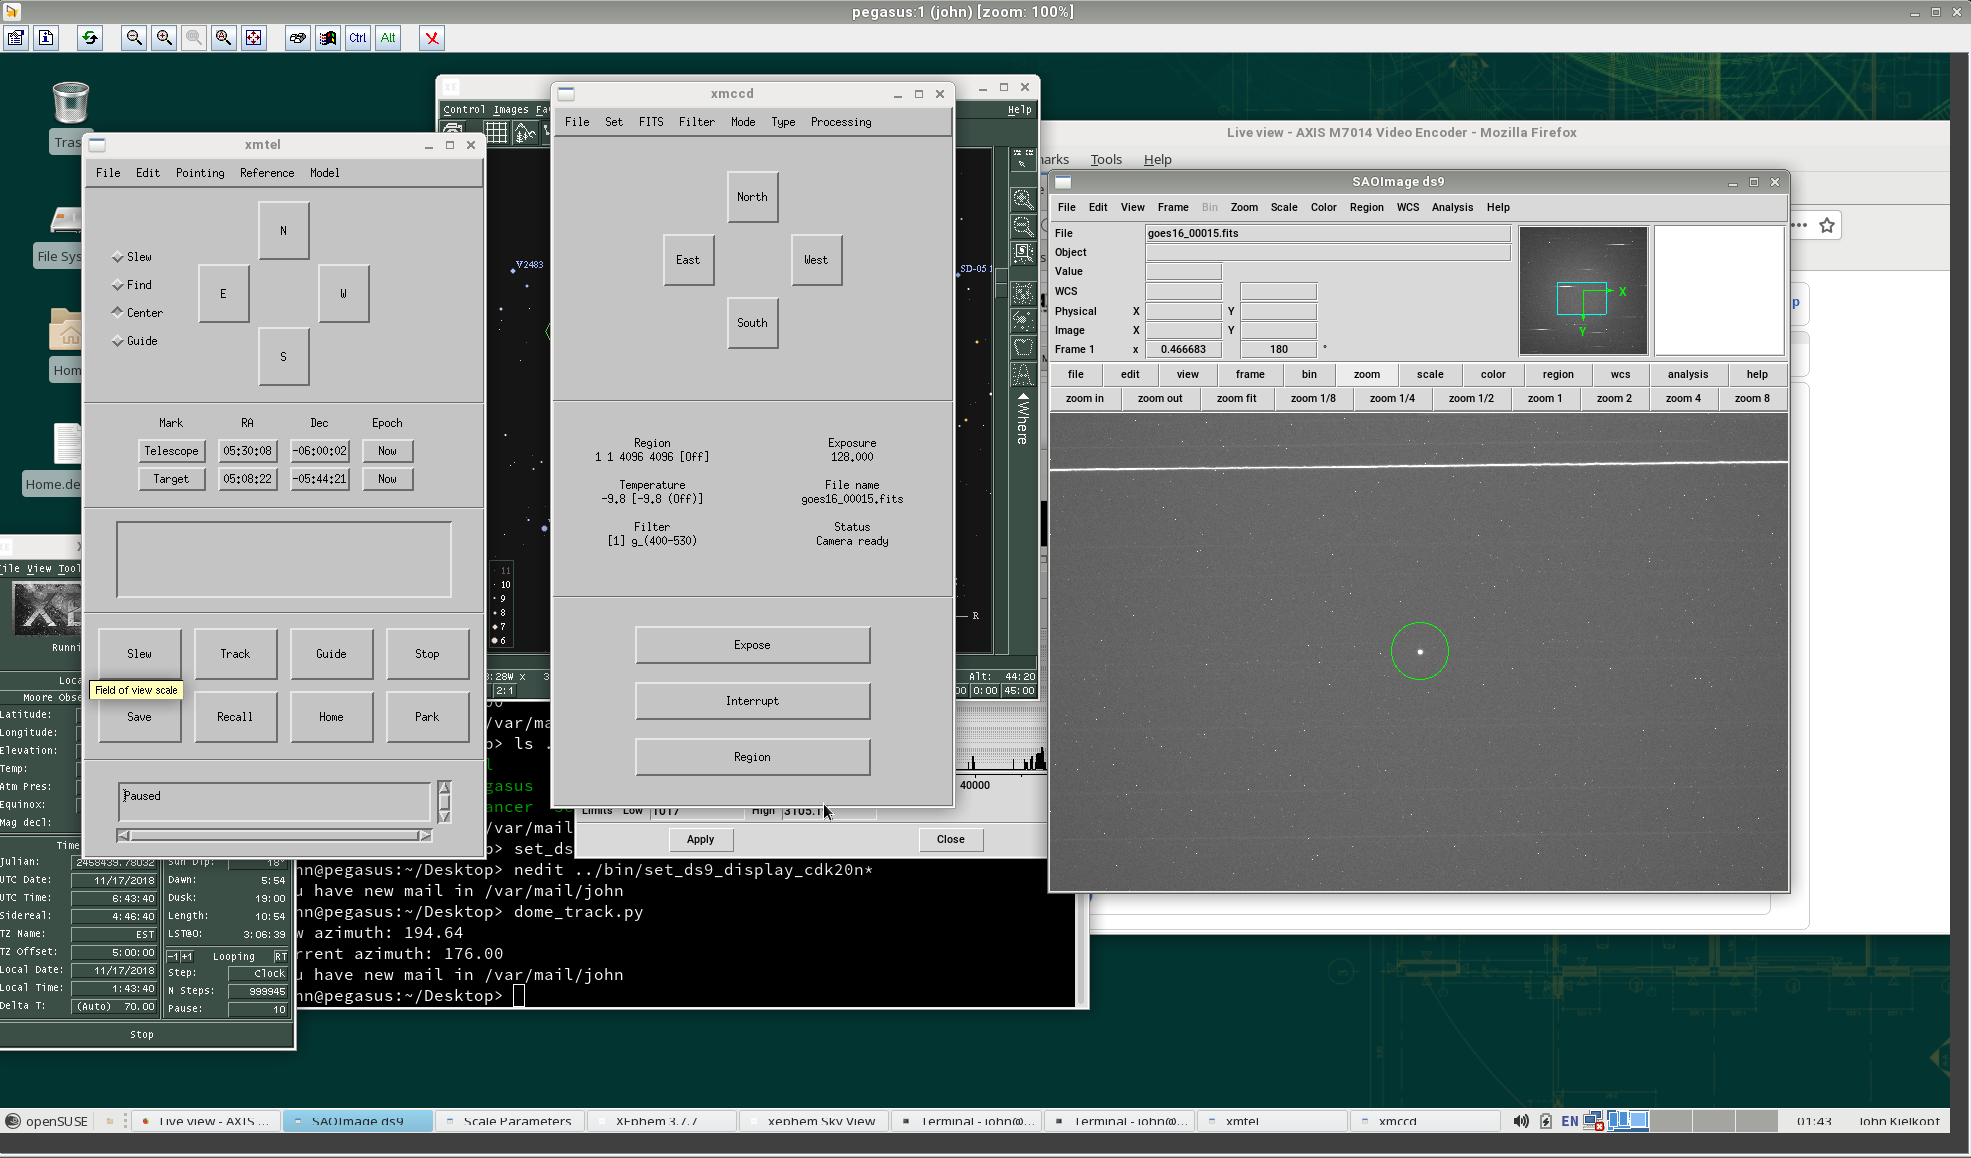1971x1158 pixels.
Task: Open keyboard layout EN indicator
Action: click(x=1570, y=1121)
